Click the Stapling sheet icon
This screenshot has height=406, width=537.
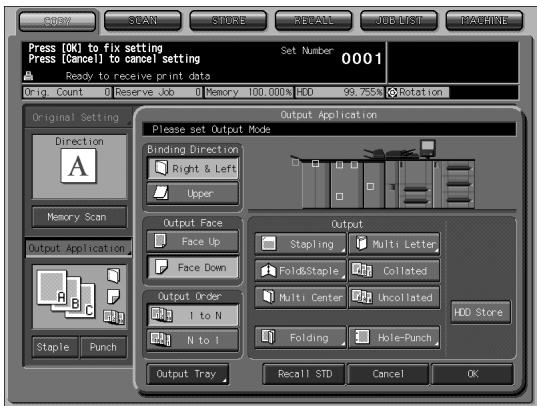click(269, 243)
